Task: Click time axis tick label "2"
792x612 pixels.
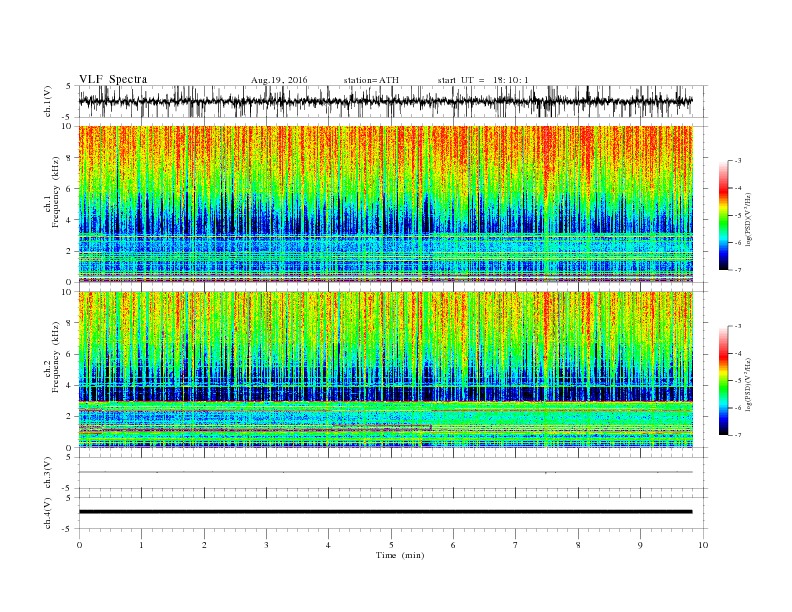Action: pos(204,545)
